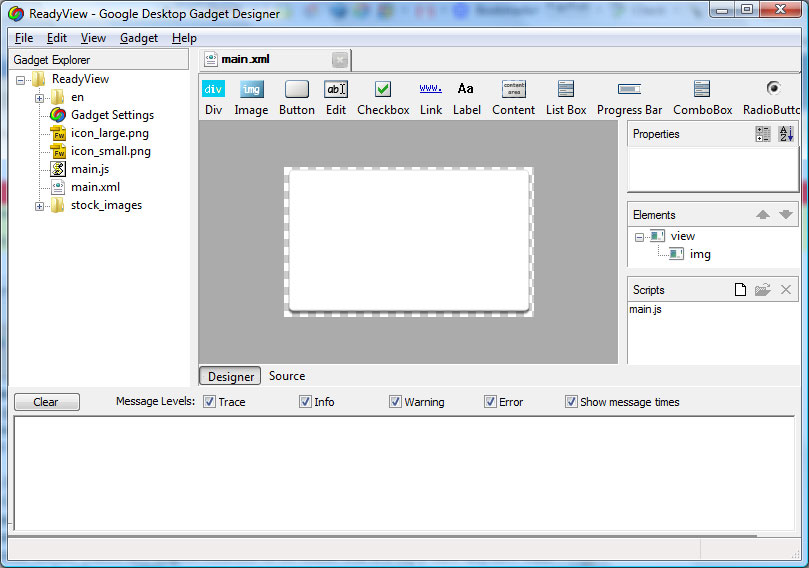Select the view element
This screenshot has width=809, height=568.
coord(683,236)
